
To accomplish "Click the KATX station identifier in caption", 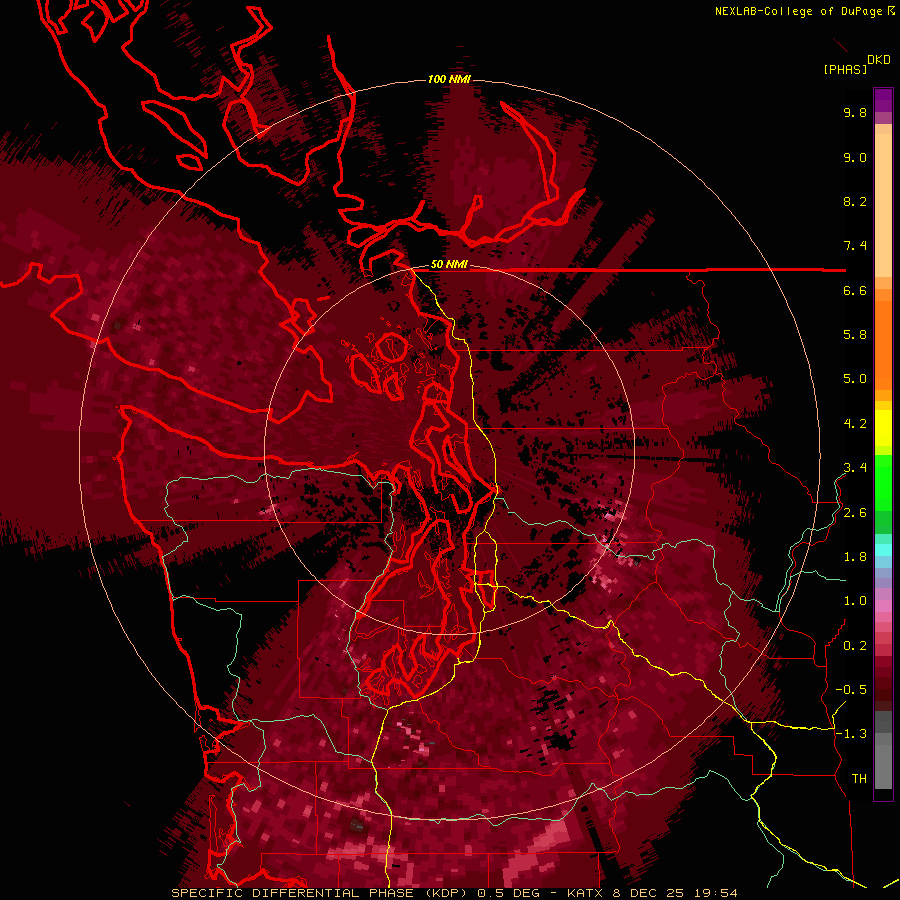I will pyautogui.click(x=587, y=893).
